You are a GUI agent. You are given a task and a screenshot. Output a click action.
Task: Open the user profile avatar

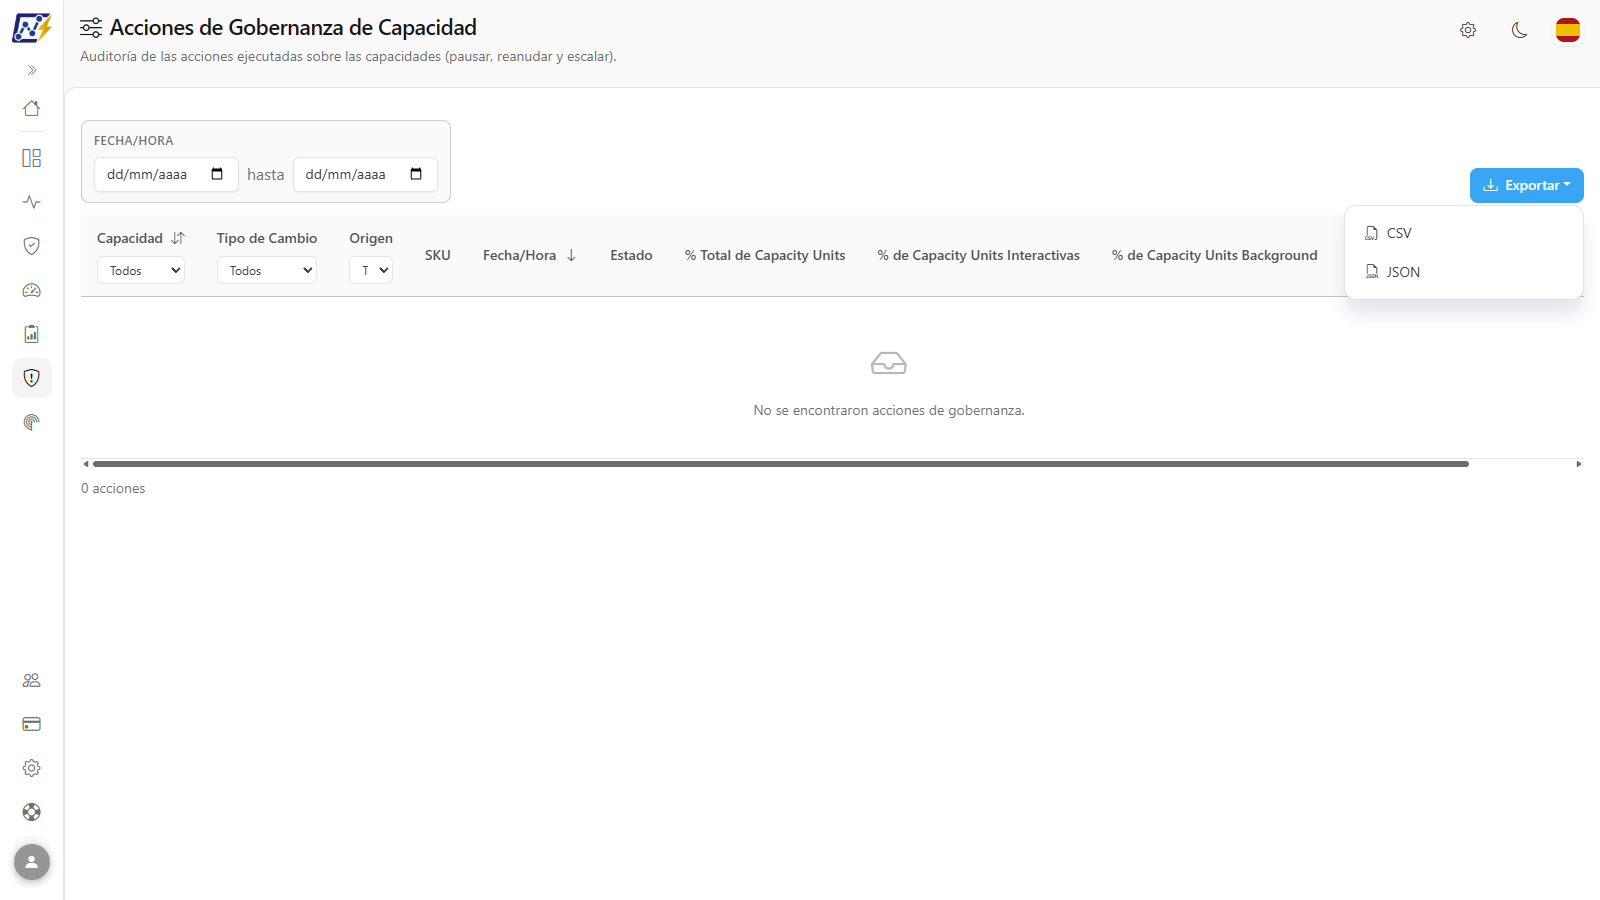32,862
